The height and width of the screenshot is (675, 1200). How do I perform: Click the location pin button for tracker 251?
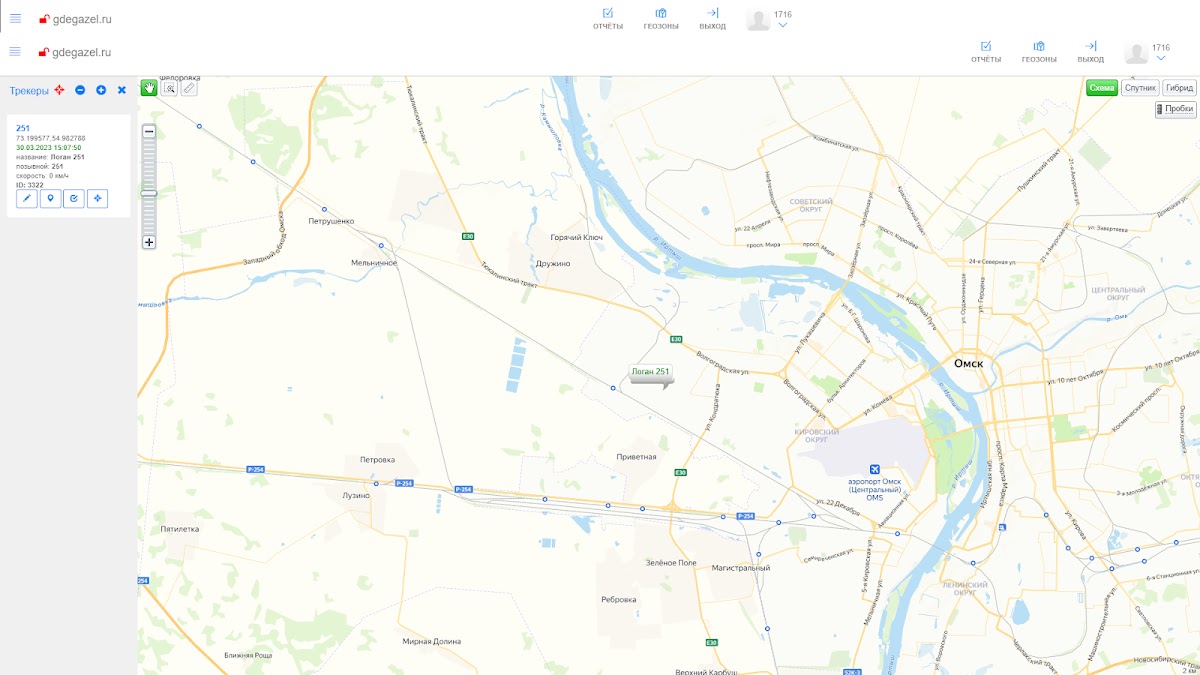(x=50, y=198)
